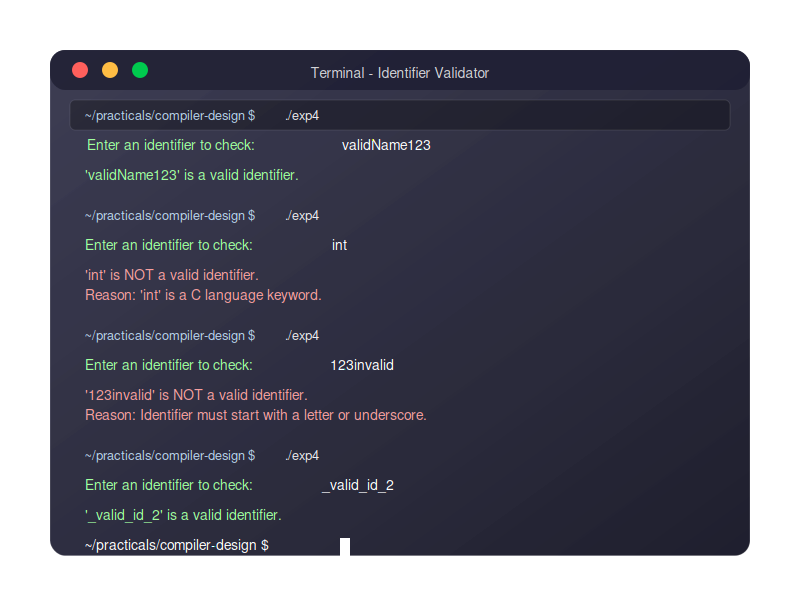The width and height of the screenshot is (800, 600).
Task: Click the white block cursor at the last prompt
Action: coord(345,546)
